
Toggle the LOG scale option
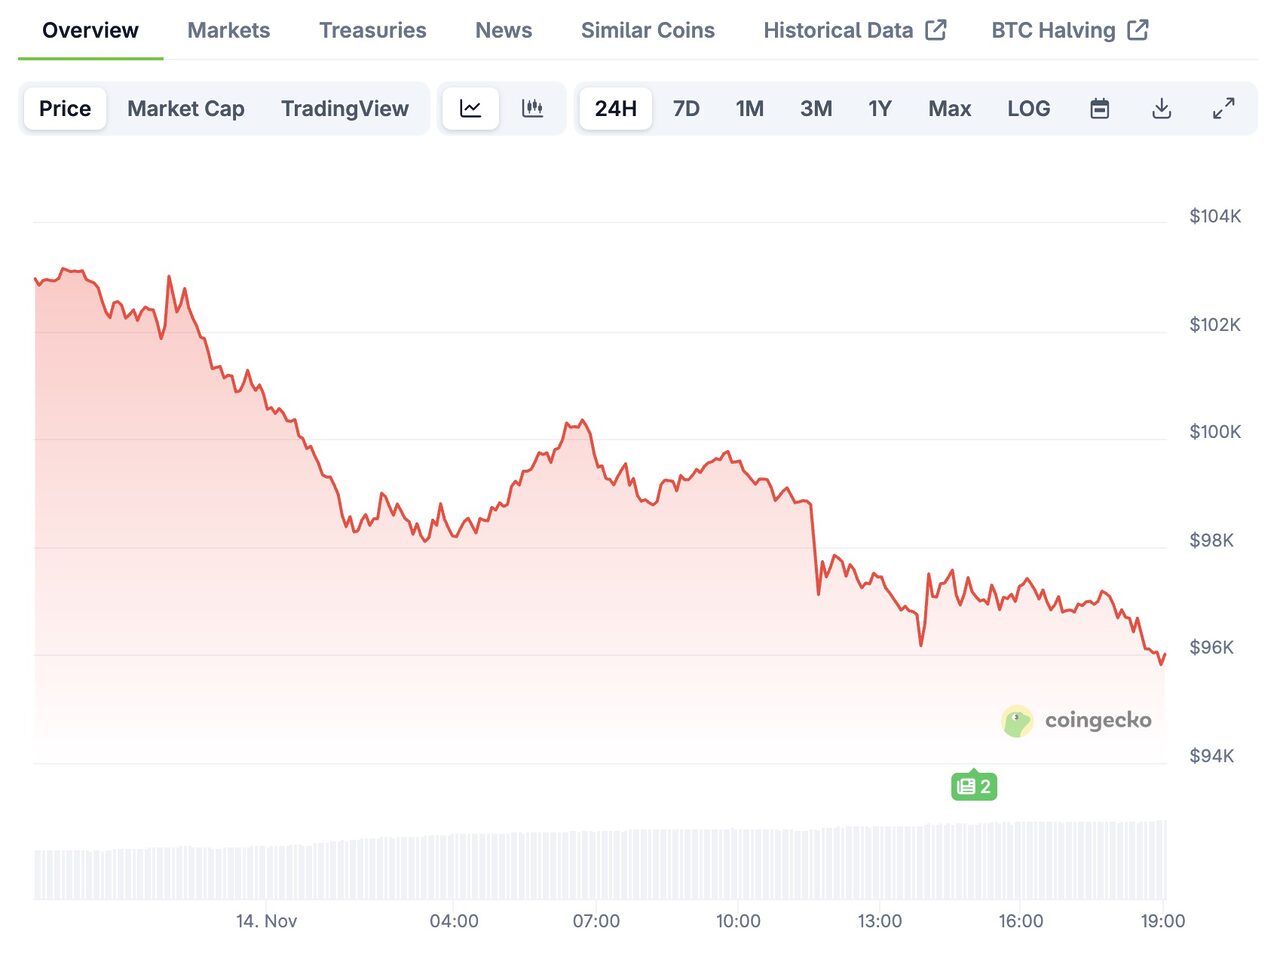coord(1029,108)
